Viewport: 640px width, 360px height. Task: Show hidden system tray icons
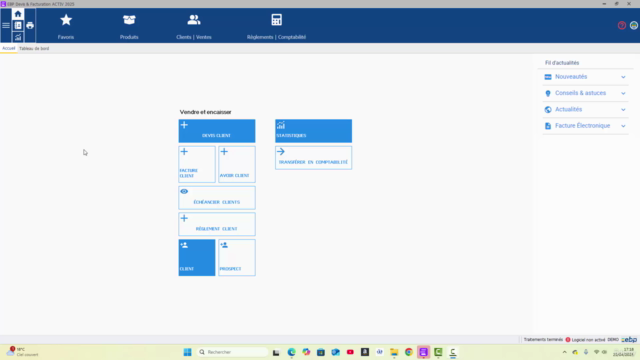pyautogui.click(x=564, y=352)
